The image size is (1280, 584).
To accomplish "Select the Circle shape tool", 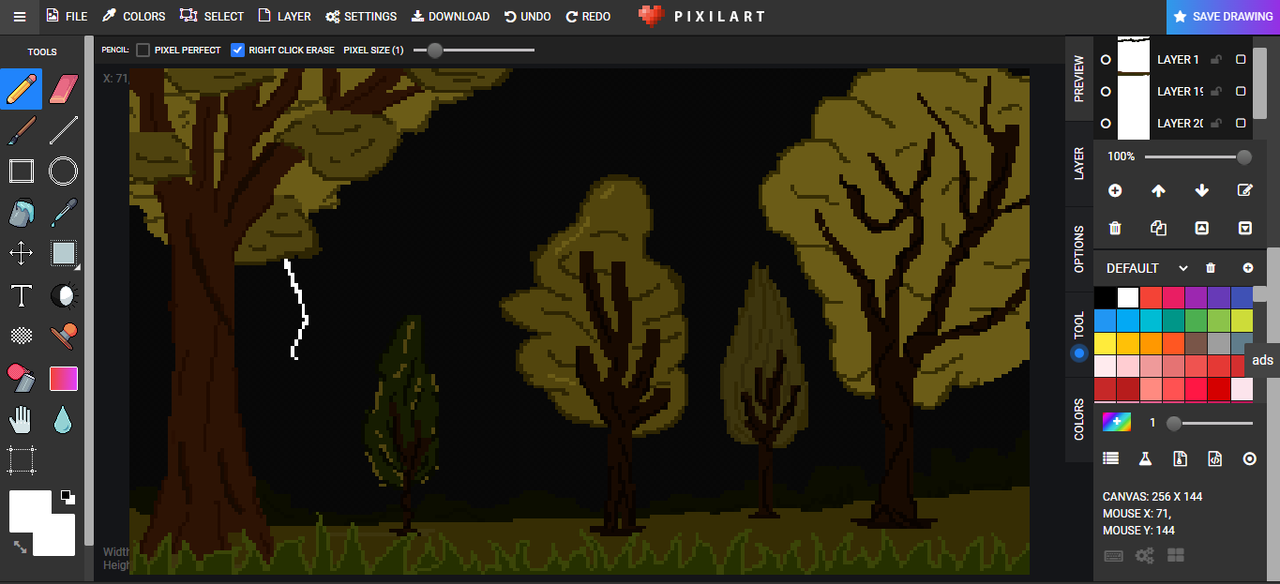I will (63, 171).
